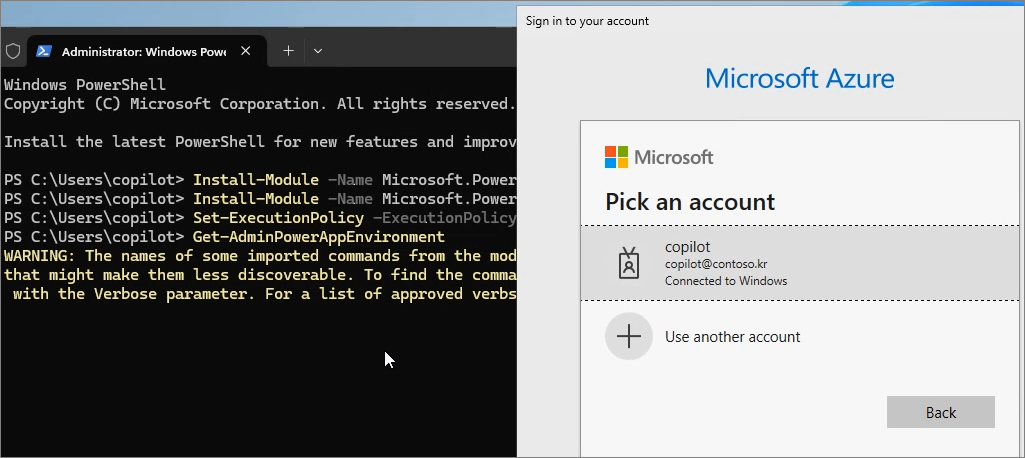The height and width of the screenshot is (458, 1025).
Task: Click the shield icon in the terminal title bar
Action: [13, 51]
